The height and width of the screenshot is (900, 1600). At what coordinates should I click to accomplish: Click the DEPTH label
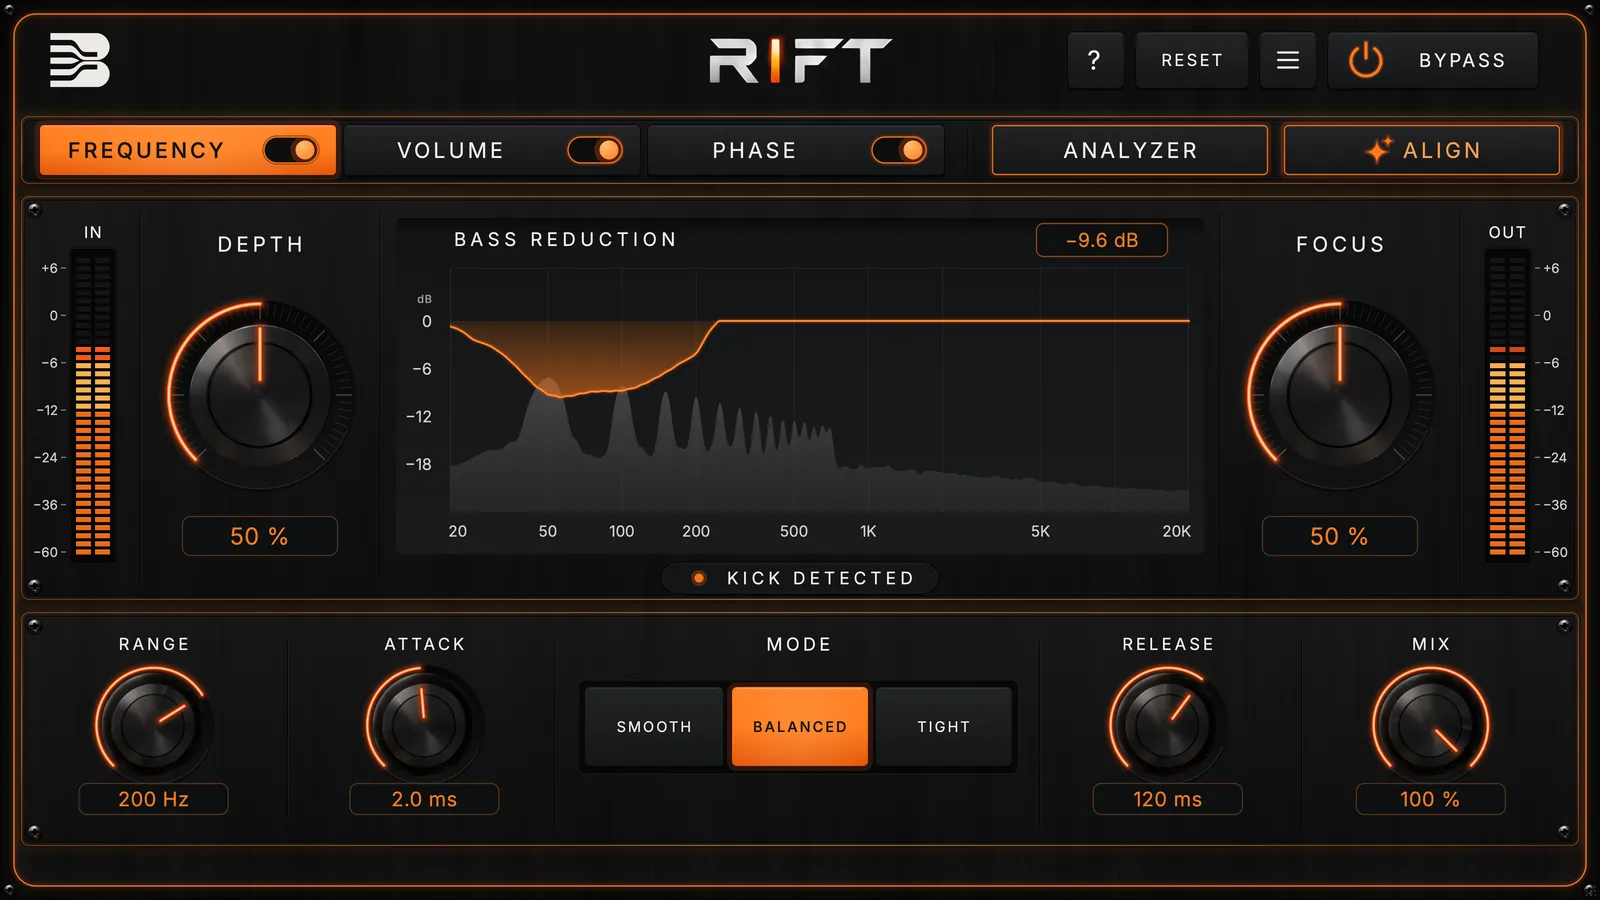coord(260,244)
